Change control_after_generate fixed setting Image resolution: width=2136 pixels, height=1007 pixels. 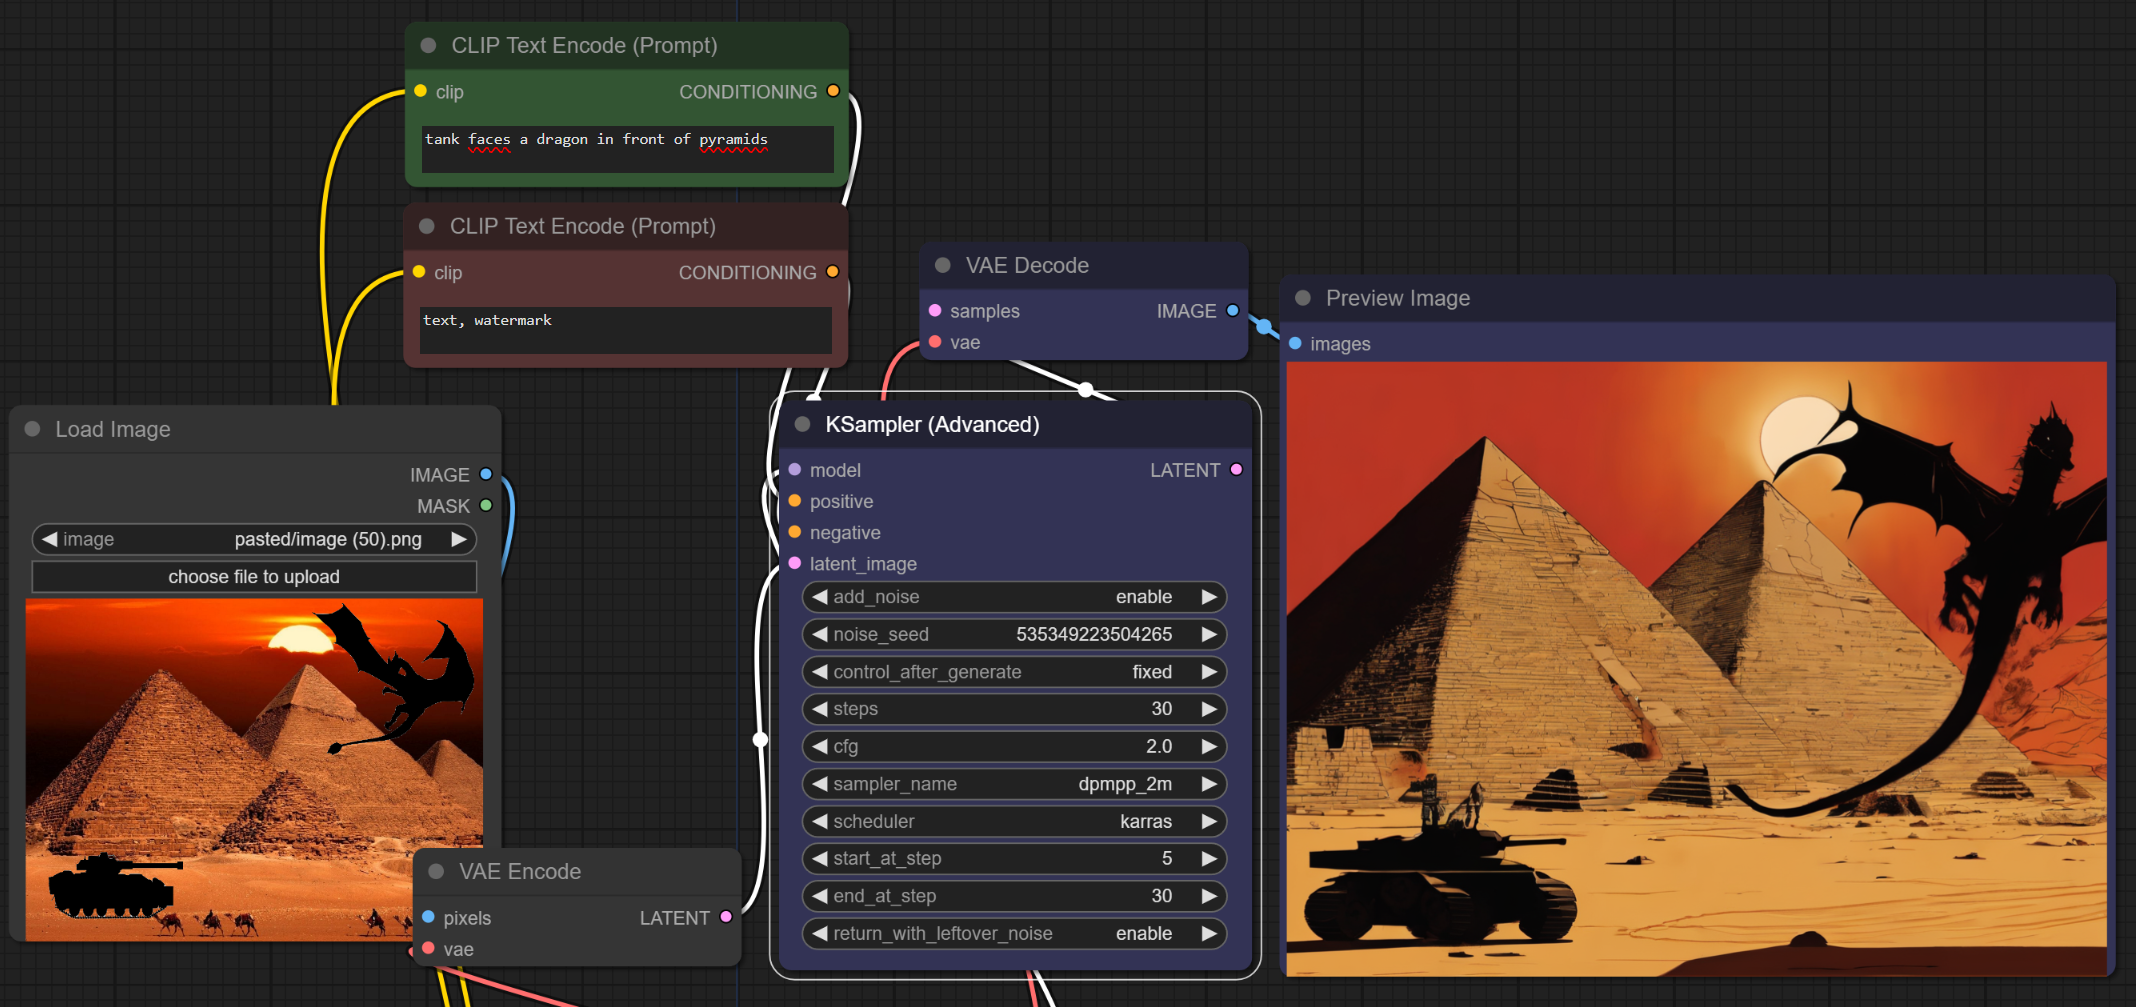click(x=1014, y=672)
